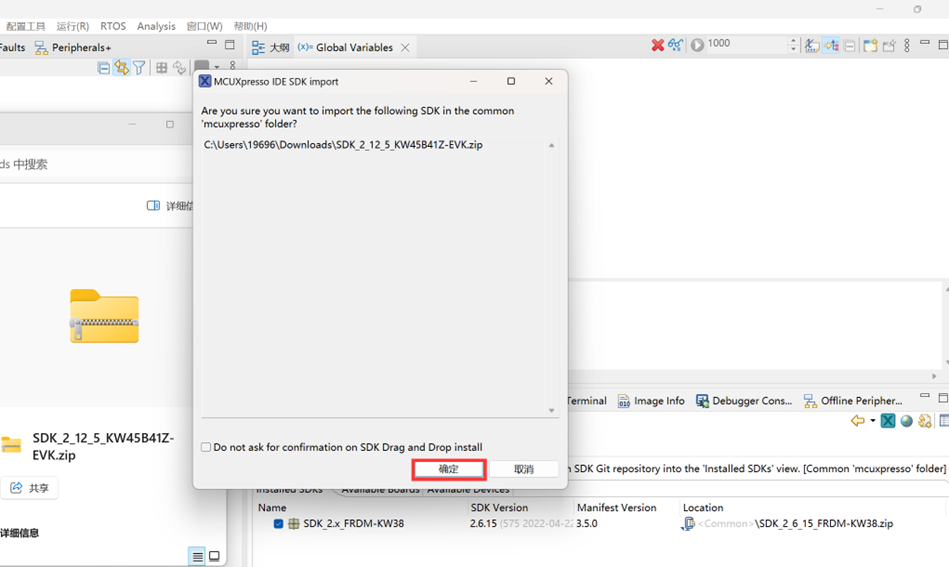Open the Image Info tab

coord(651,401)
